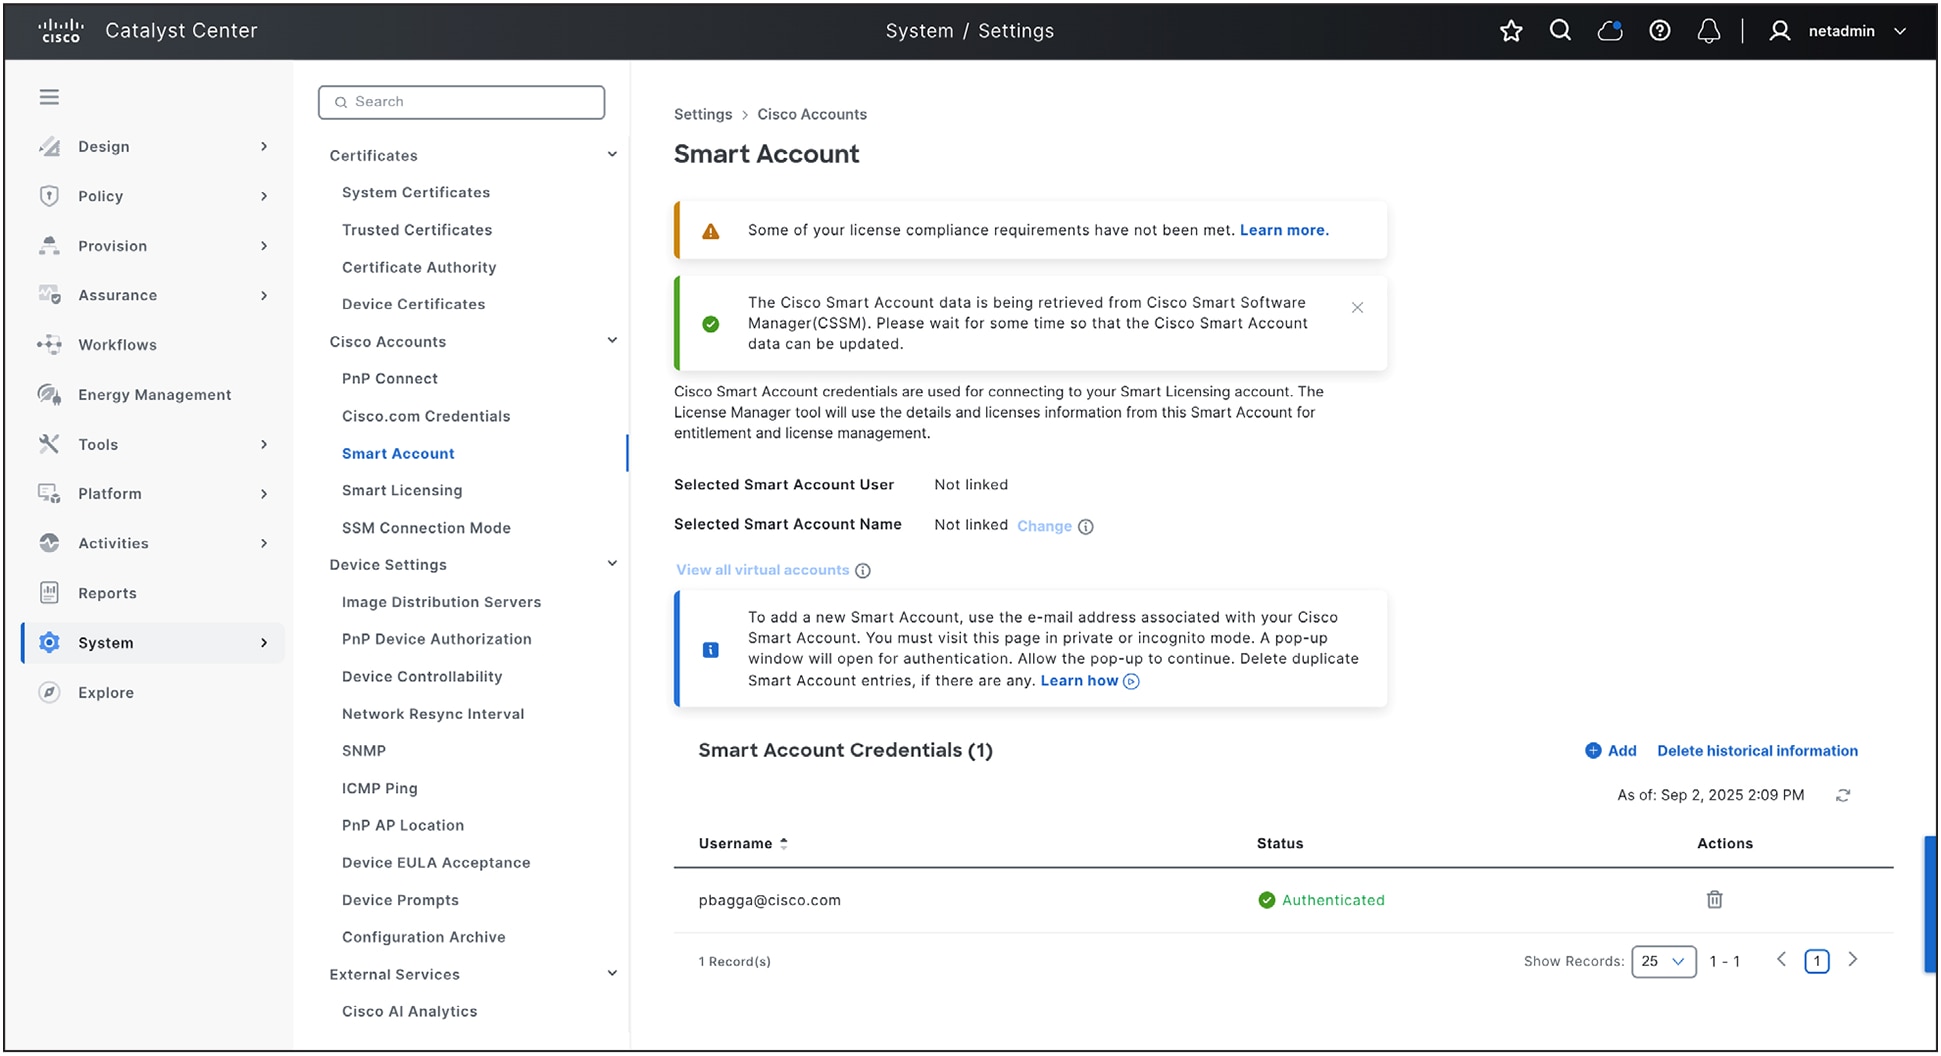Click the Learn more link in warning
Screen dimensions: 1941x1056
tap(1283, 230)
